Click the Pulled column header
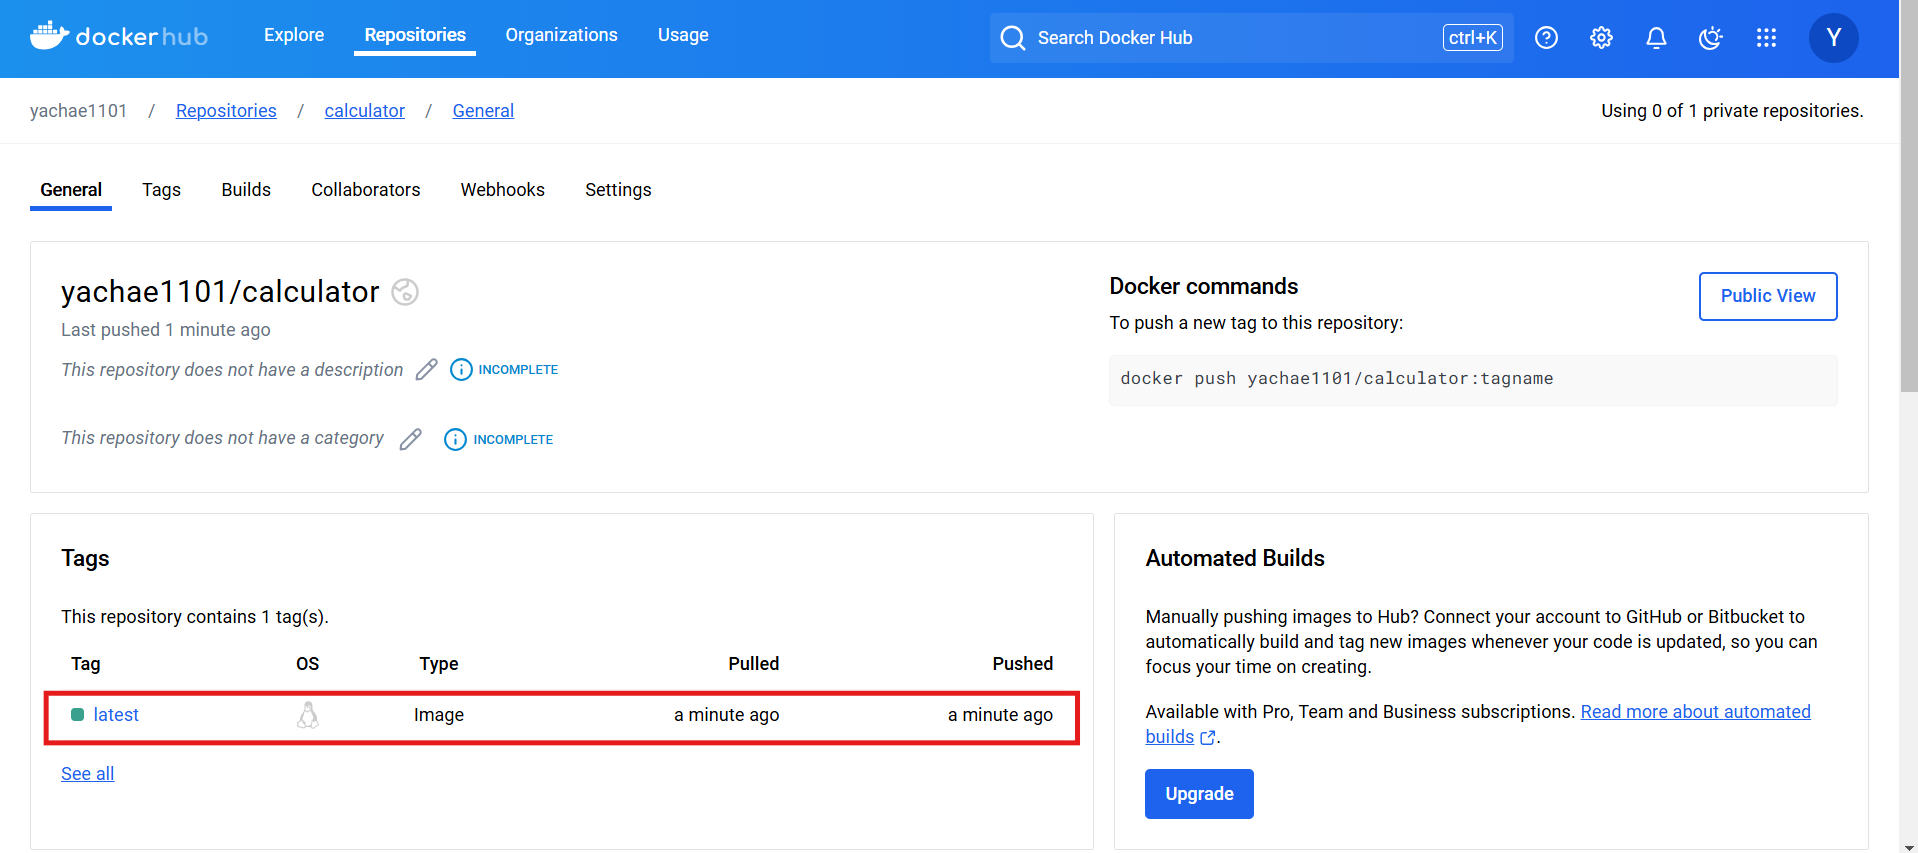Image resolution: width=1918 pixels, height=853 pixels. click(753, 664)
